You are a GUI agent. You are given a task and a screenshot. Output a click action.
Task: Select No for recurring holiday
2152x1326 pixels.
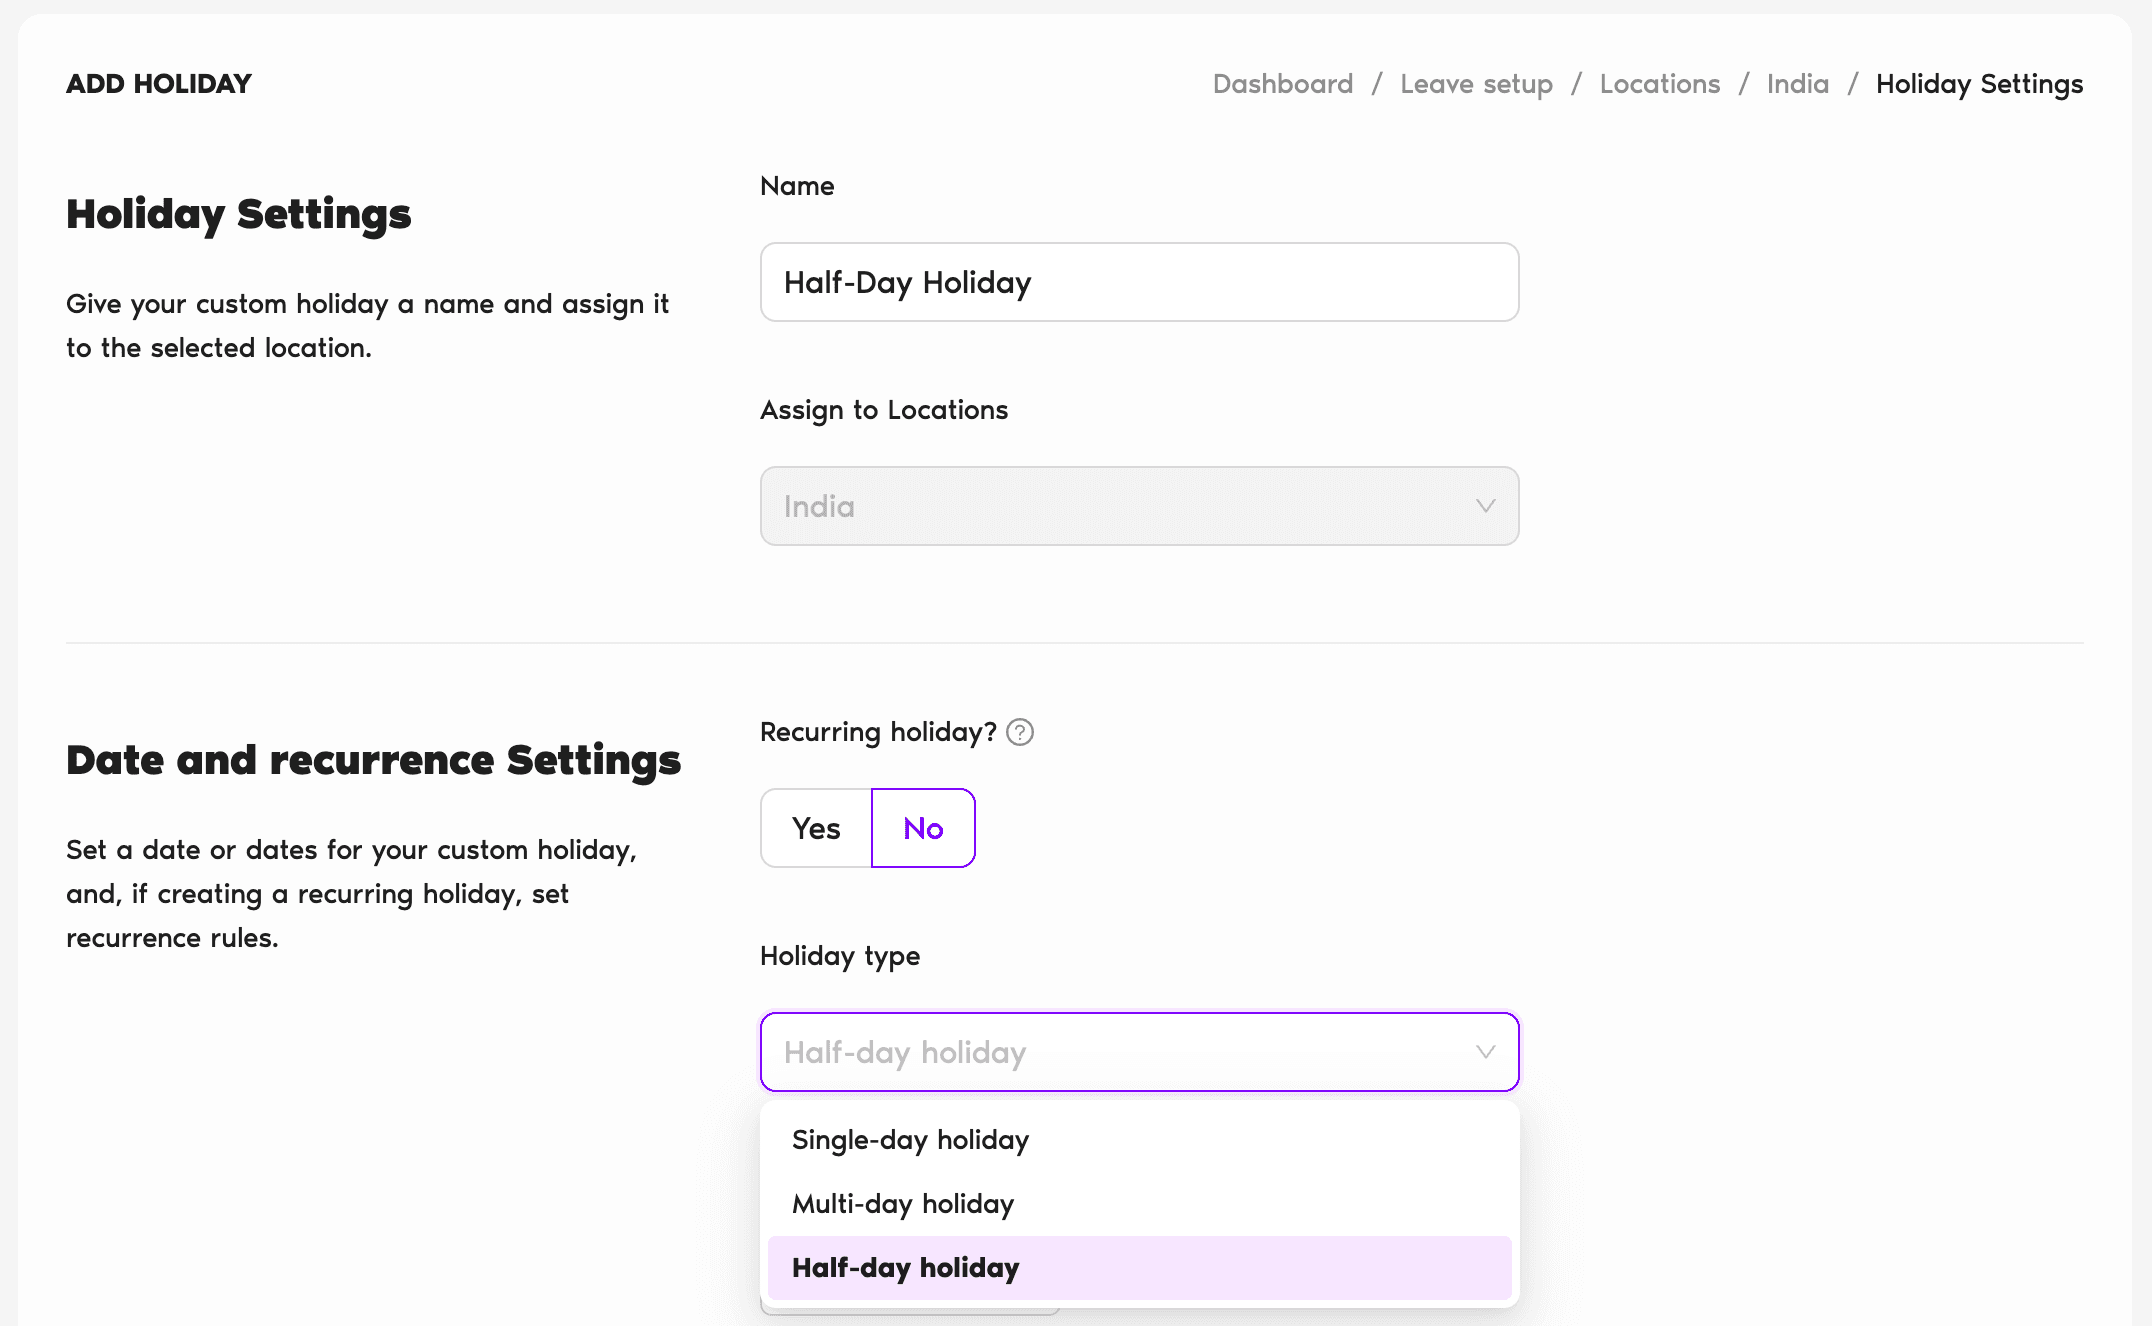pos(923,828)
